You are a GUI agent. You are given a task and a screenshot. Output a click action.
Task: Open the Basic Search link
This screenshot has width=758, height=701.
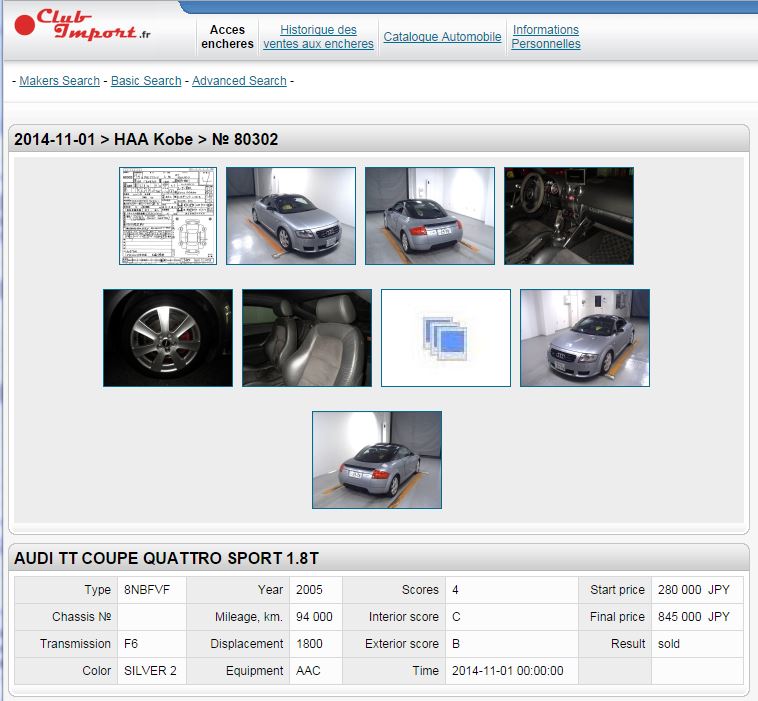[146, 81]
